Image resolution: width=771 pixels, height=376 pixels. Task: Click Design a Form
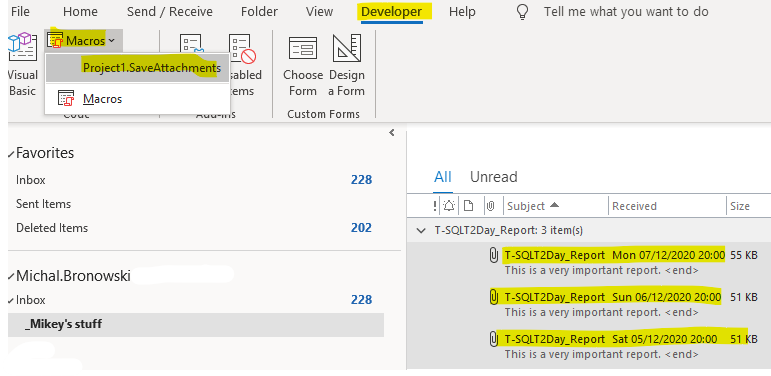click(x=347, y=64)
